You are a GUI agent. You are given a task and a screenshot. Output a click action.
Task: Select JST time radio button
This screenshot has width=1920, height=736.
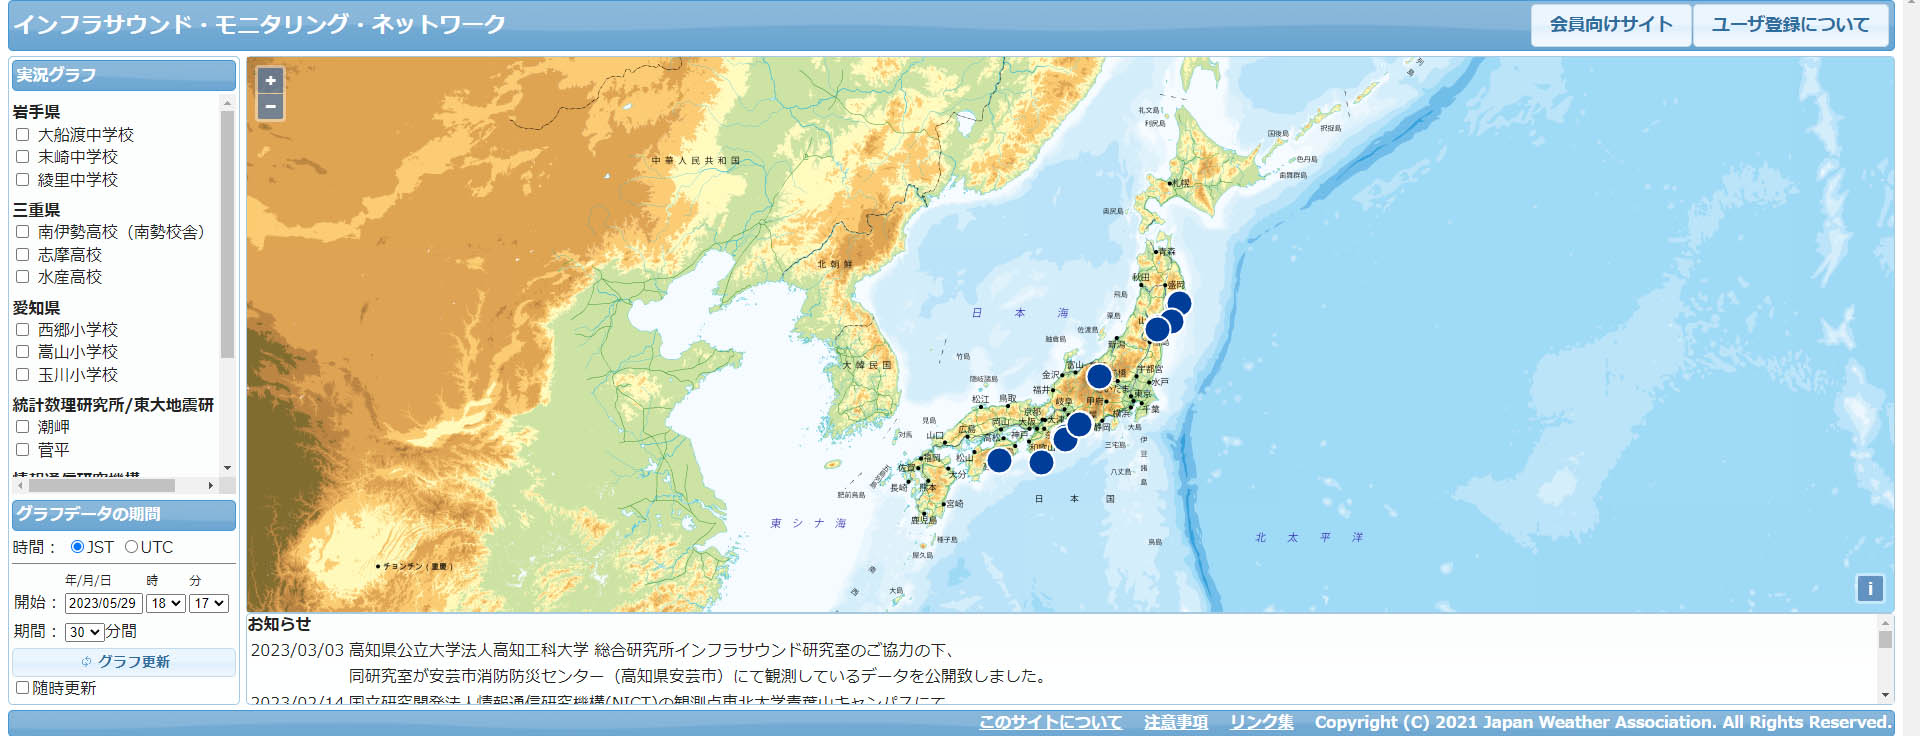click(77, 547)
